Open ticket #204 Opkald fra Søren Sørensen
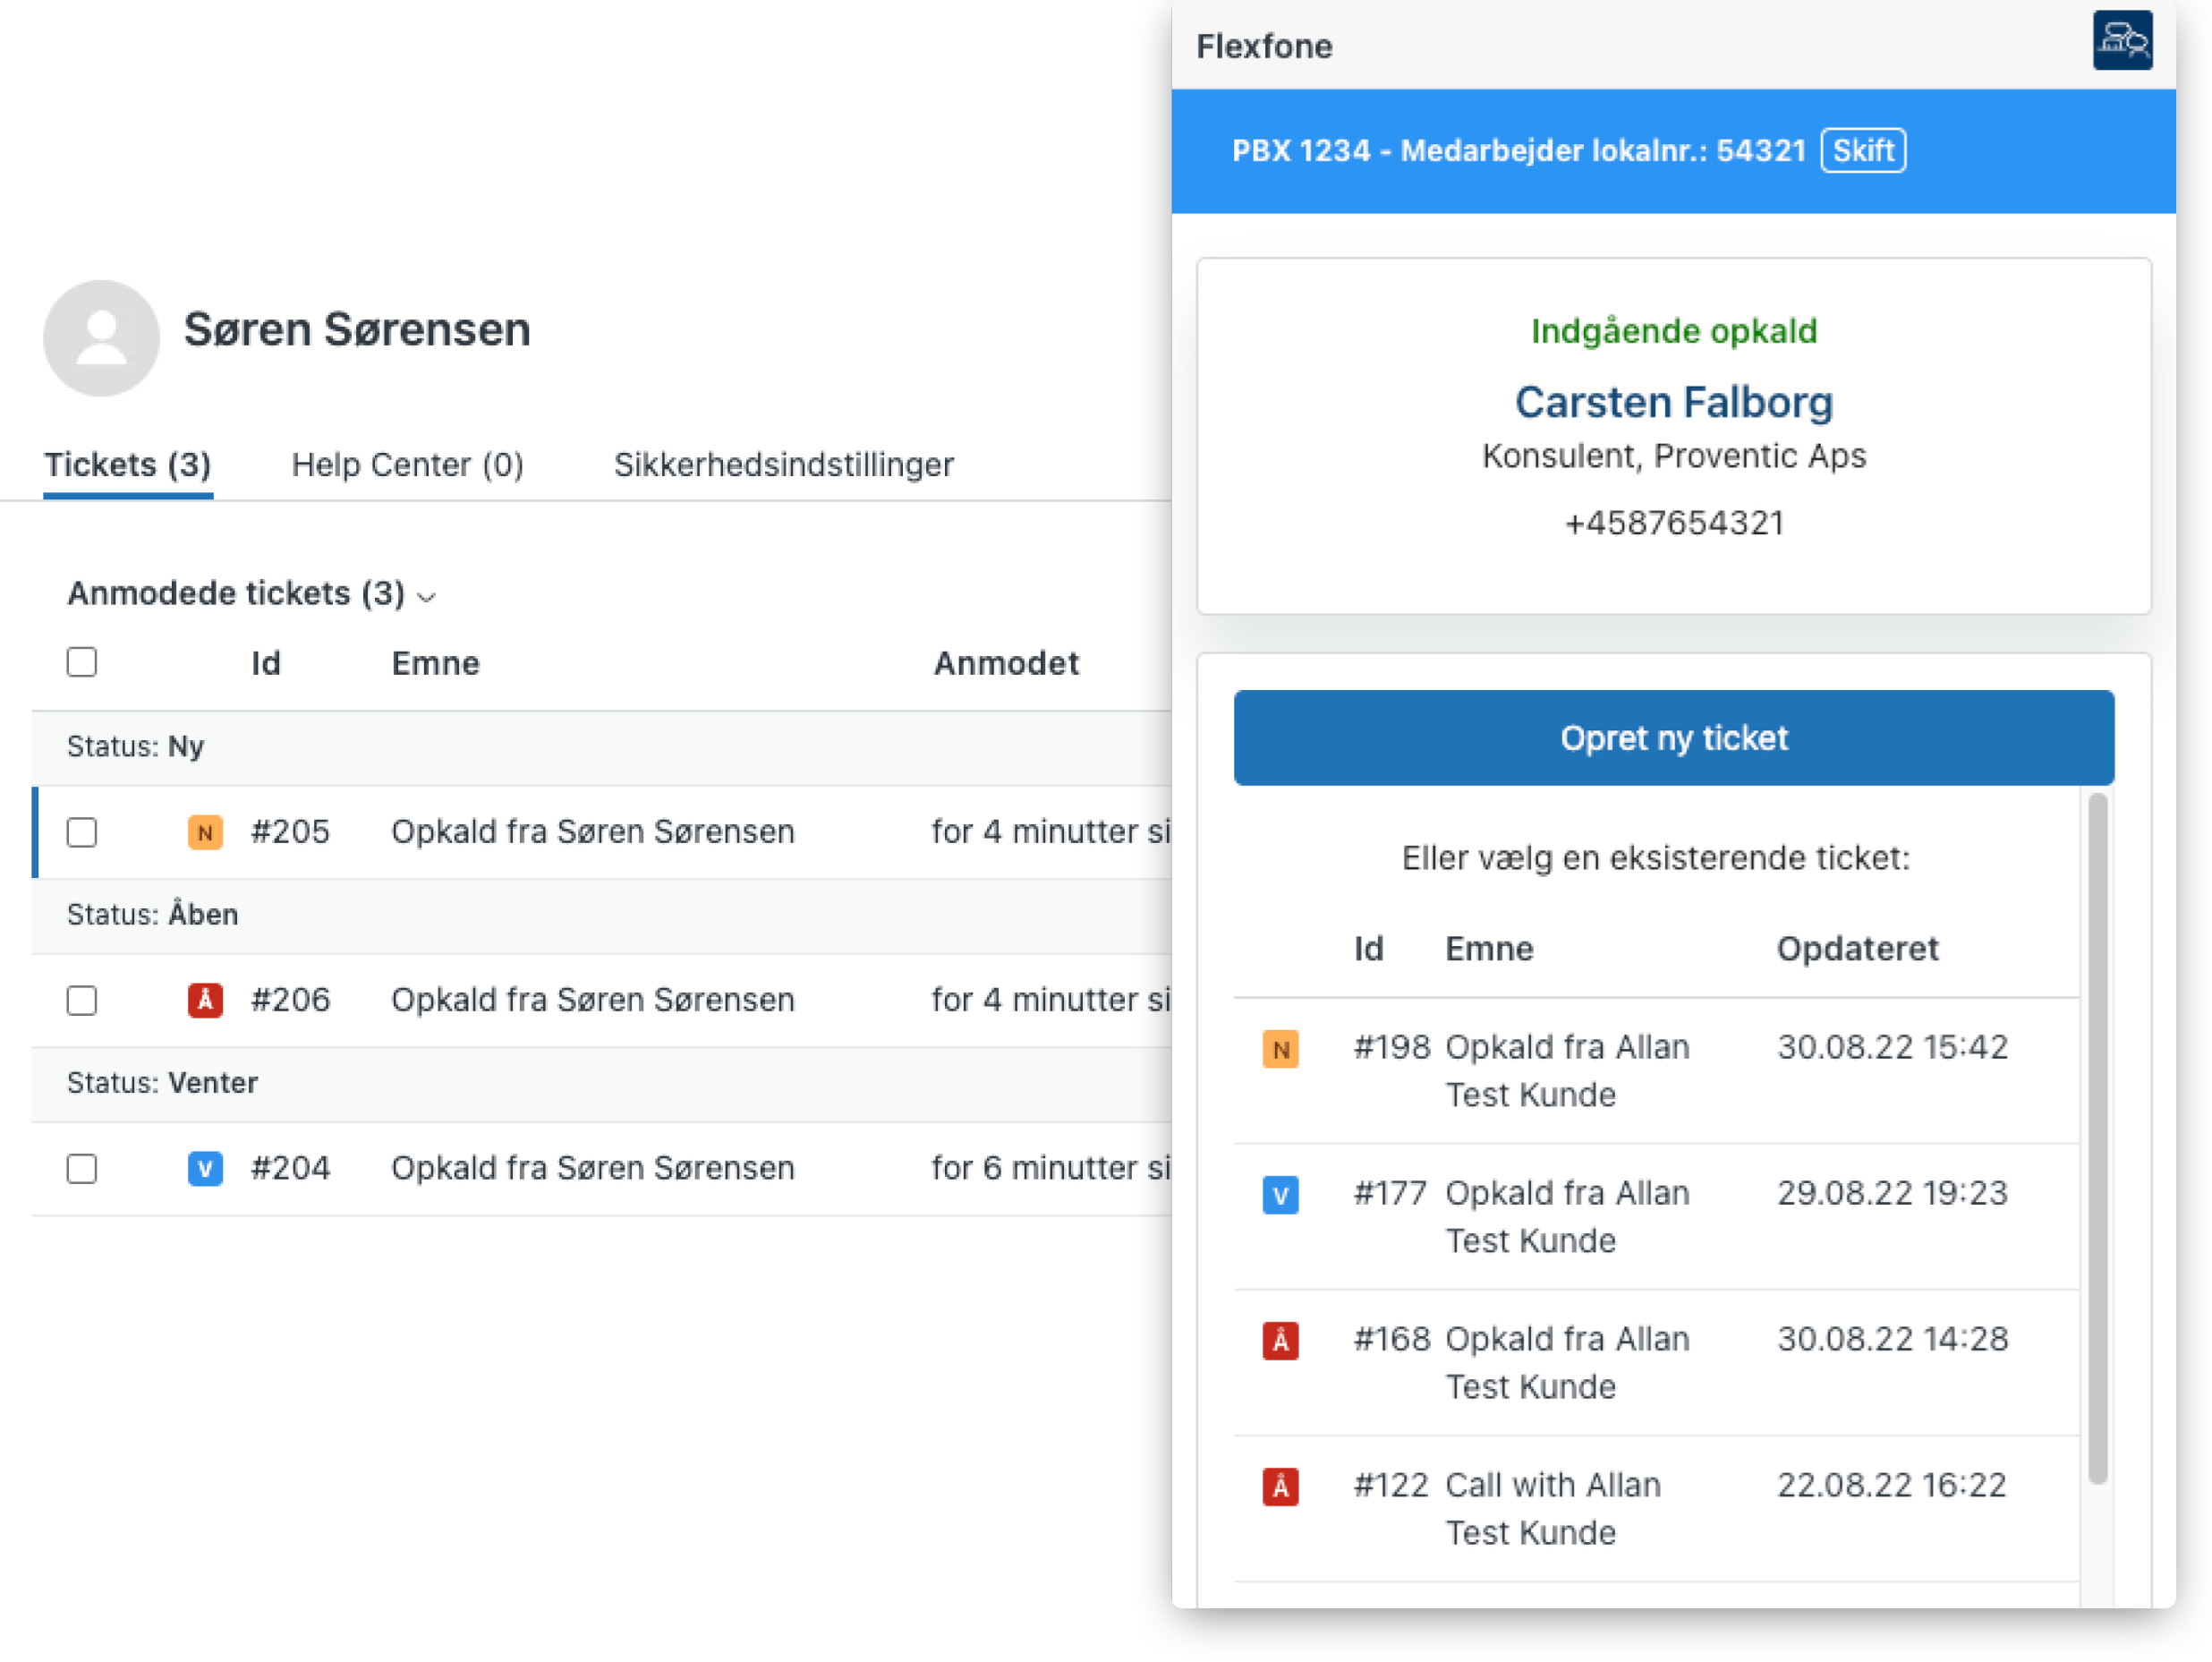This screenshot has height=1662, width=2212. point(593,1168)
